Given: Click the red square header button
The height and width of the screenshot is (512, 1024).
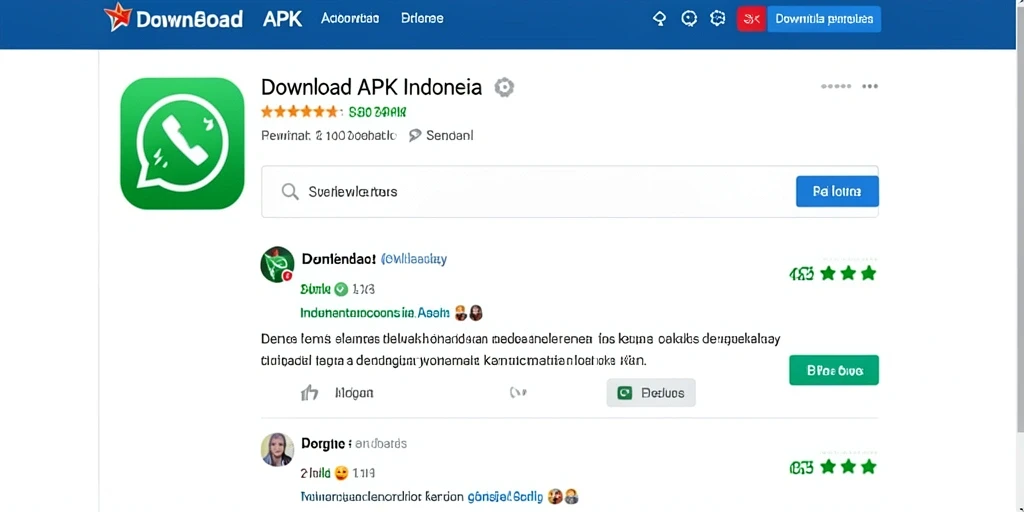Looking at the screenshot, I should [752, 19].
